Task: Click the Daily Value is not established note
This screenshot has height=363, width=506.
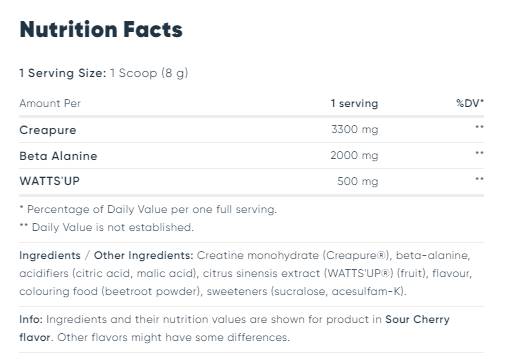Action: [106, 227]
